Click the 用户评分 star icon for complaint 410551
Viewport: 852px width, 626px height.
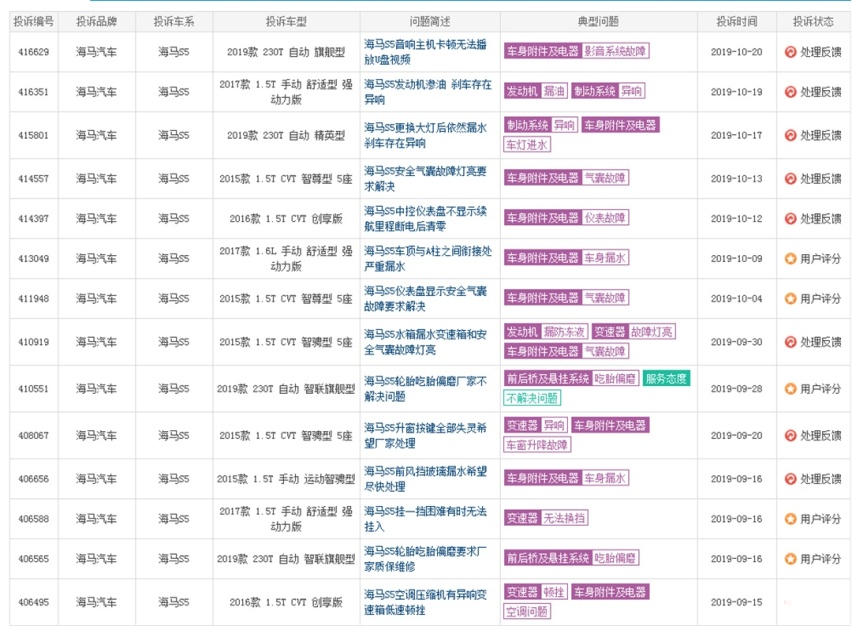[x=791, y=389]
